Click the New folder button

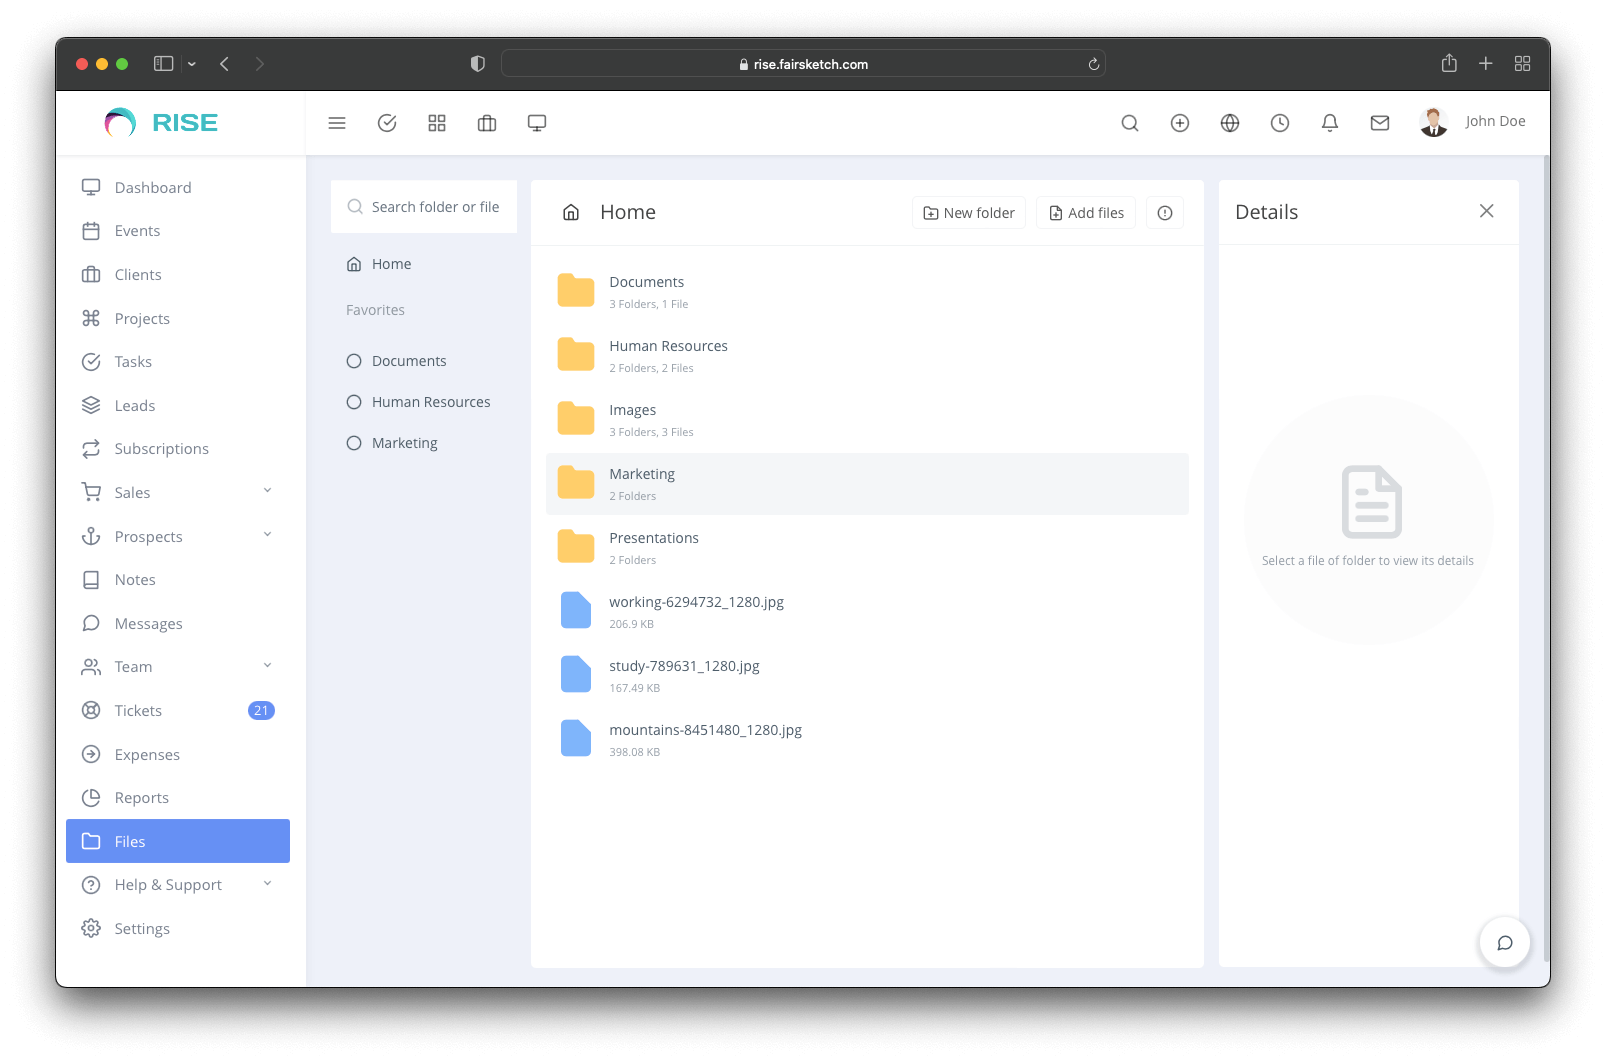pos(969,213)
